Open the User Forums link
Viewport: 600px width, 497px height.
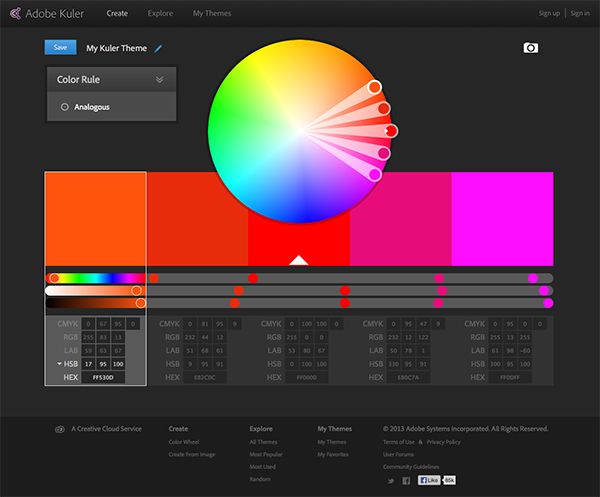pyautogui.click(x=398, y=455)
